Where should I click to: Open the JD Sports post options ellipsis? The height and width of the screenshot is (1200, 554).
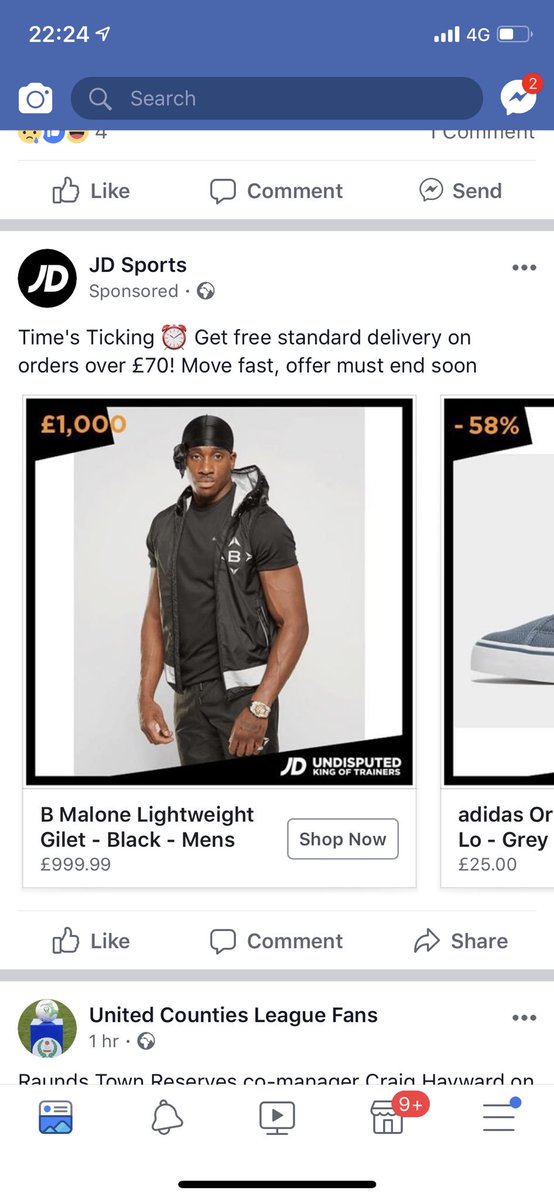point(524,267)
